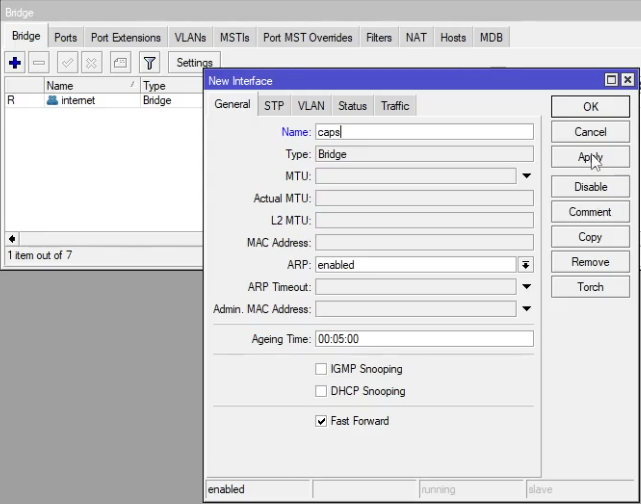Click the checkmark Enable toolbar icon
Image resolution: width=641 pixels, height=504 pixels.
68,62
